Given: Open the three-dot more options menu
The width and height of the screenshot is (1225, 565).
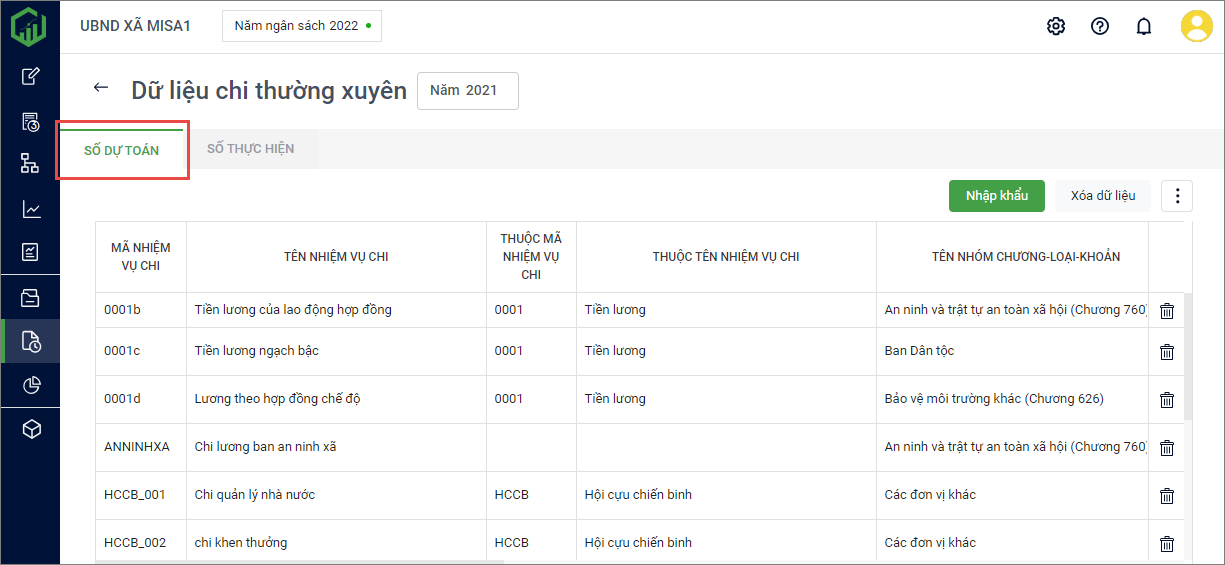Looking at the screenshot, I should (x=1177, y=196).
